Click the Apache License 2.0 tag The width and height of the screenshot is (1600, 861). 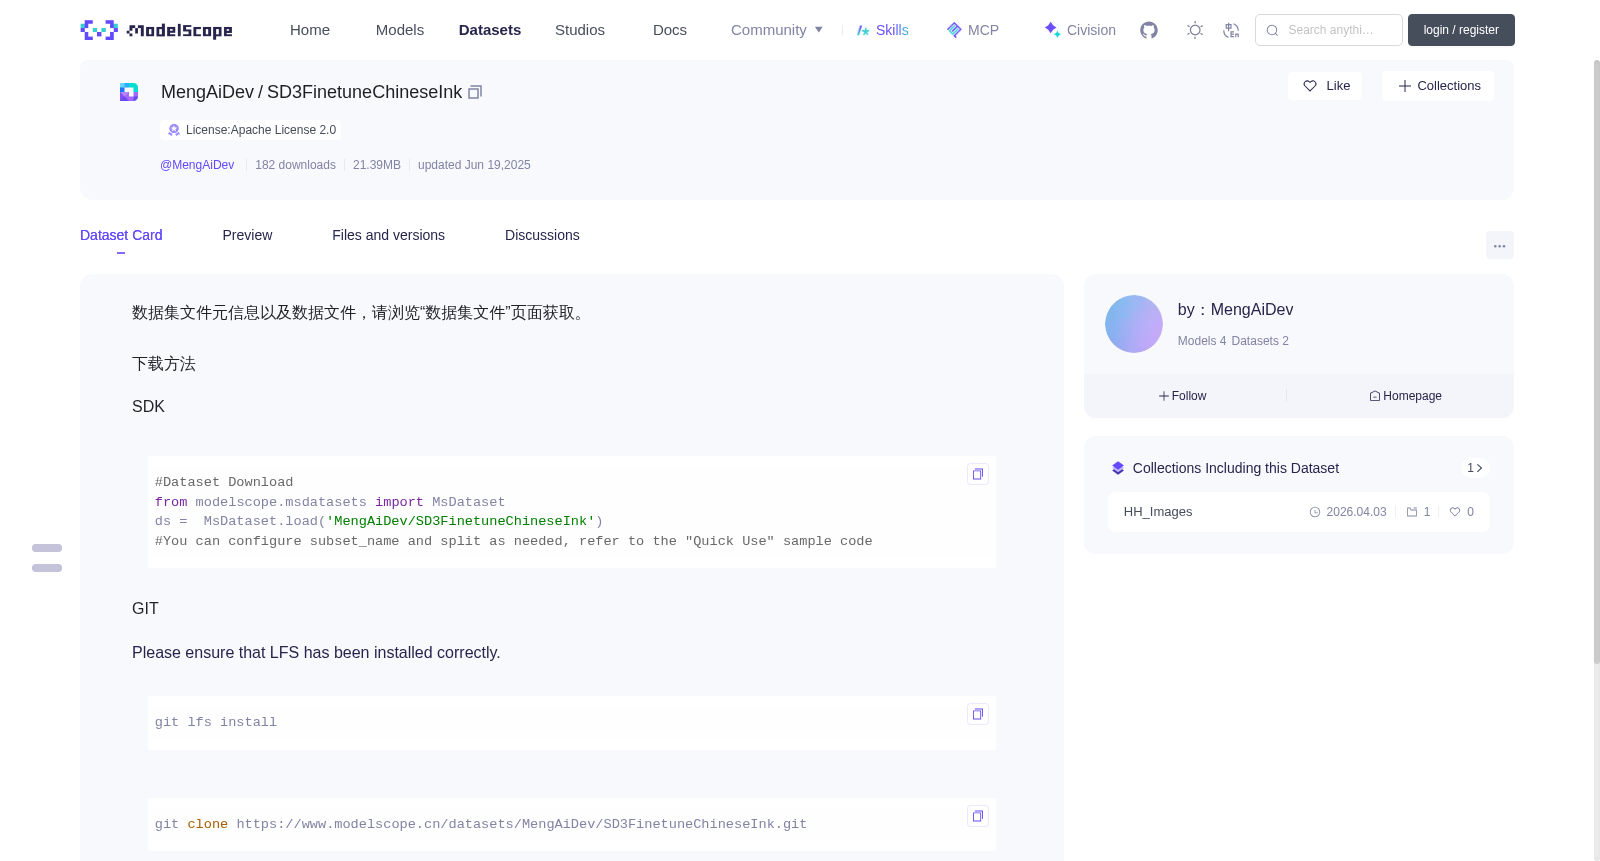click(x=251, y=130)
